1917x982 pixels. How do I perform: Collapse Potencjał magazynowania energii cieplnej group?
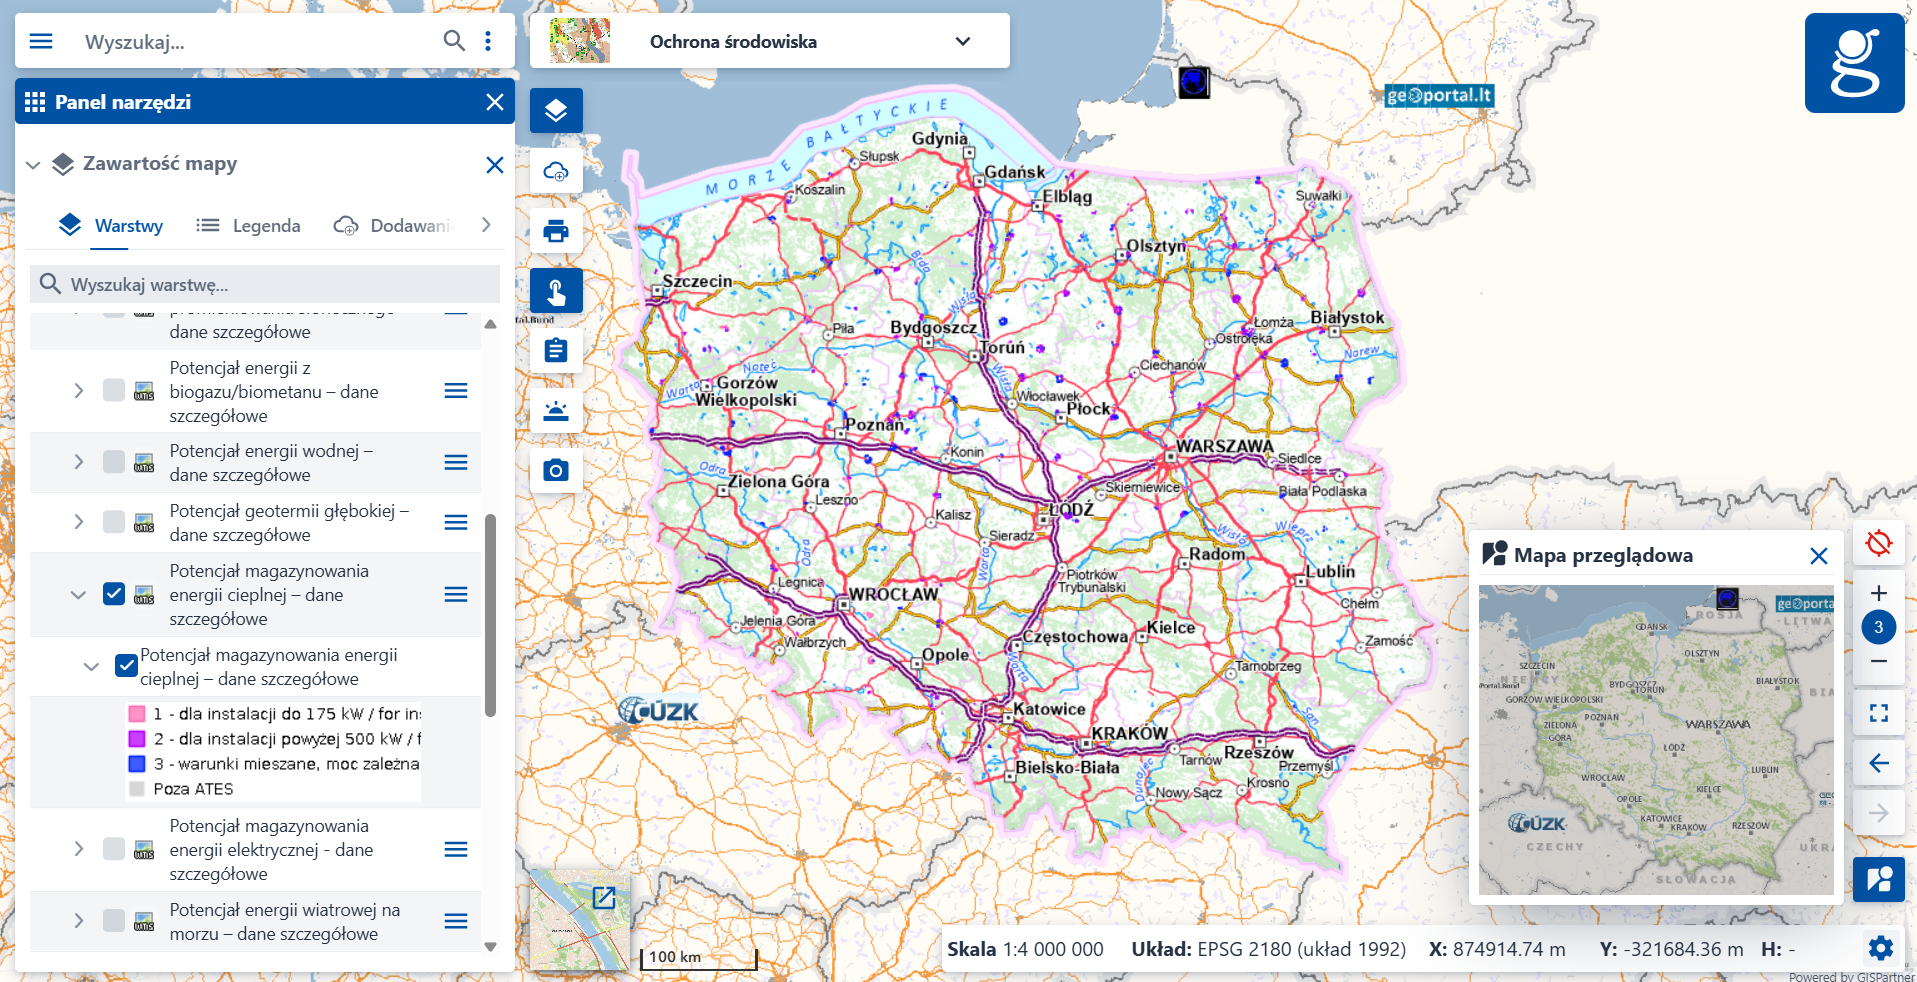[x=79, y=594]
